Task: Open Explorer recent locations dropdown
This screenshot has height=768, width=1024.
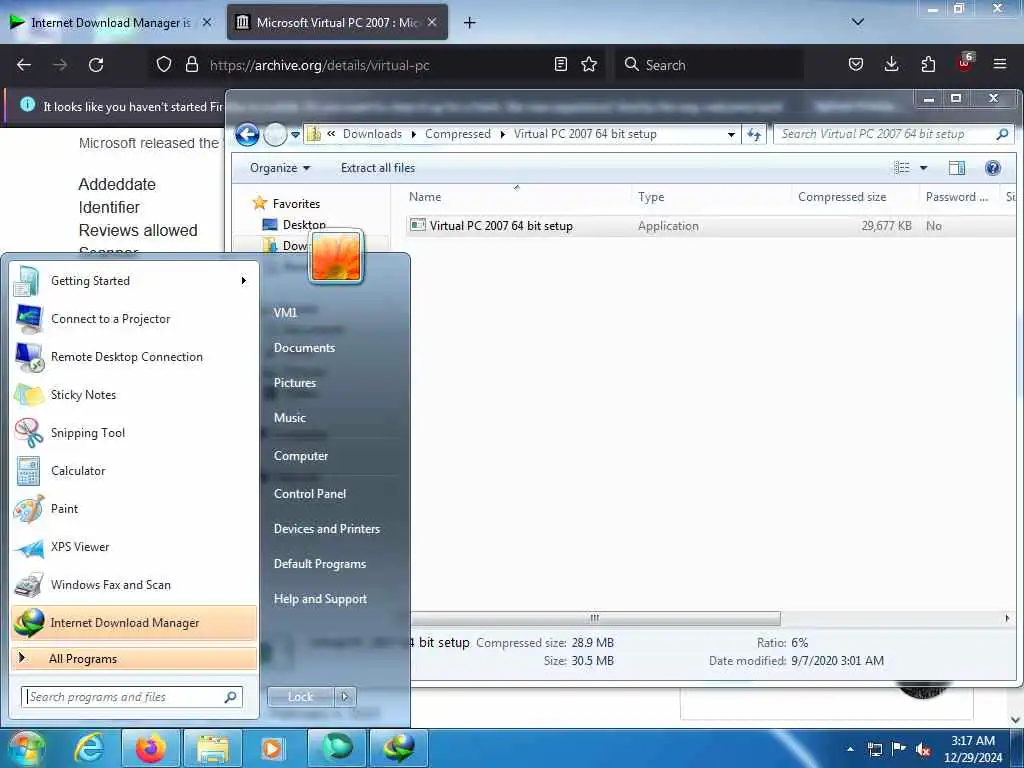Action: (x=295, y=135)
